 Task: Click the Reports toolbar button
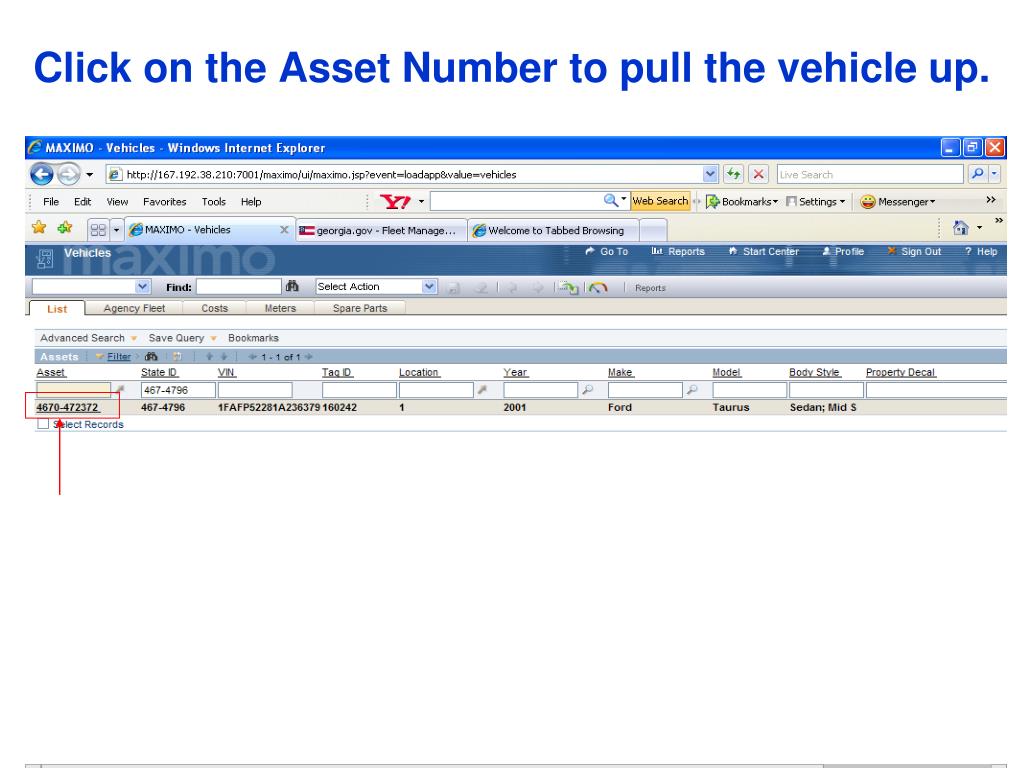(650, 288)
